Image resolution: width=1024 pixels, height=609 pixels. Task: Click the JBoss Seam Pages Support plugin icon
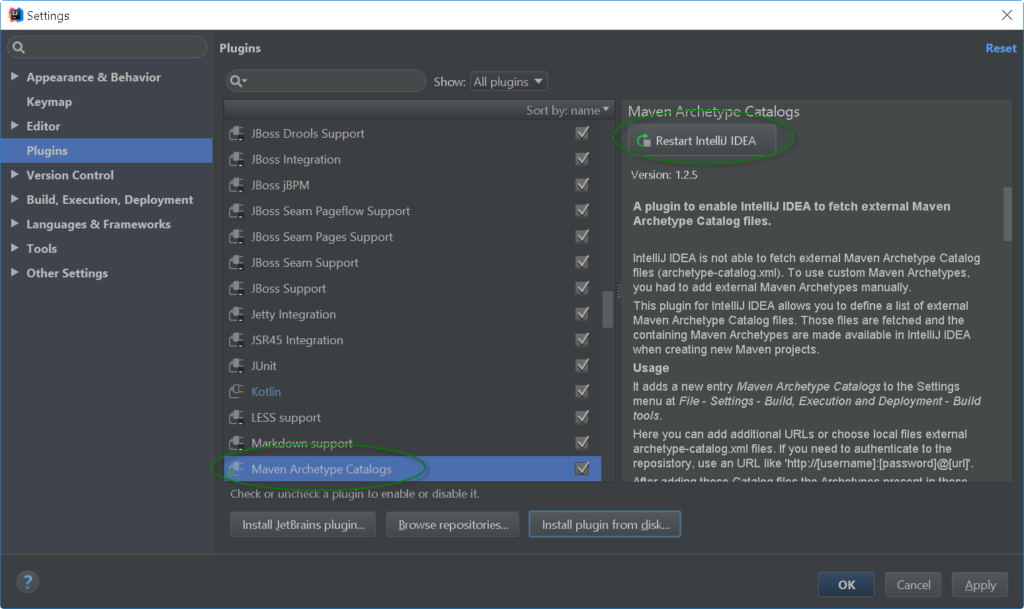click(236, 237)
